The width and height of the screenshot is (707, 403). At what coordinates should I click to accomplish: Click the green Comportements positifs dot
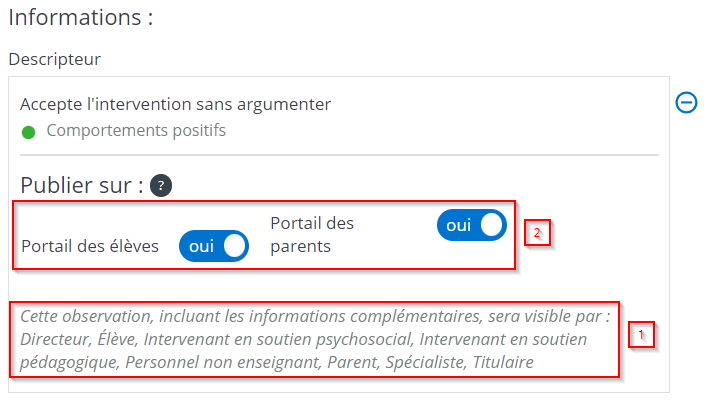tap(28, 131)
